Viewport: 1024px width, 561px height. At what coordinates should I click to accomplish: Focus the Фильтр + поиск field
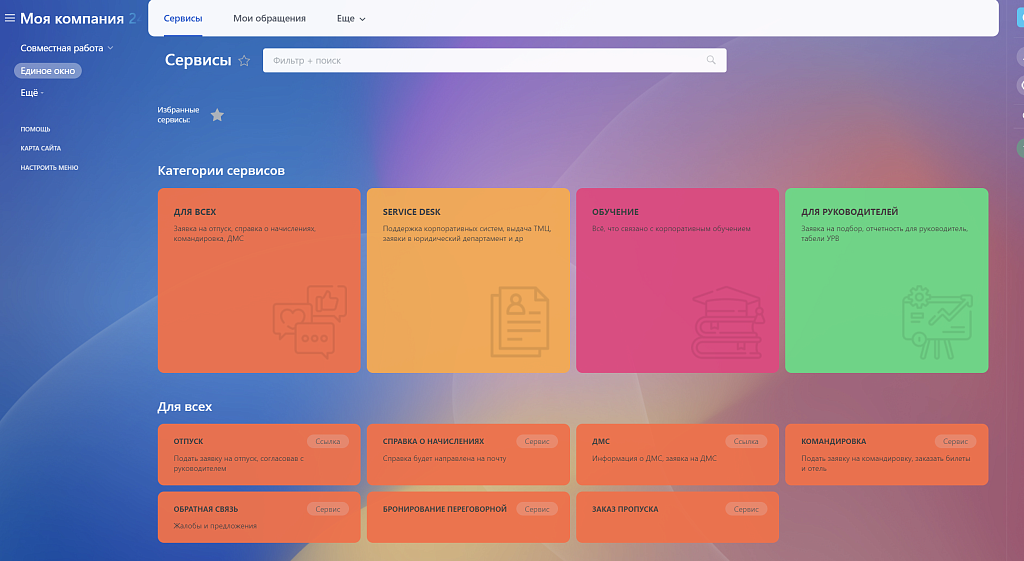[494, 60]
